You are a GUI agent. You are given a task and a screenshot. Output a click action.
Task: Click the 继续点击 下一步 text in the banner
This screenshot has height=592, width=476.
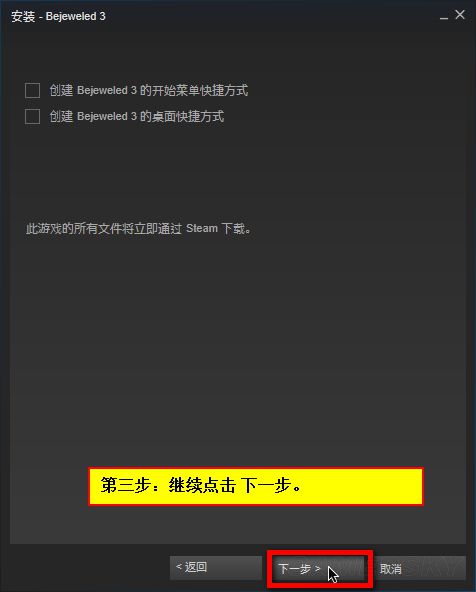pos(235,486)
